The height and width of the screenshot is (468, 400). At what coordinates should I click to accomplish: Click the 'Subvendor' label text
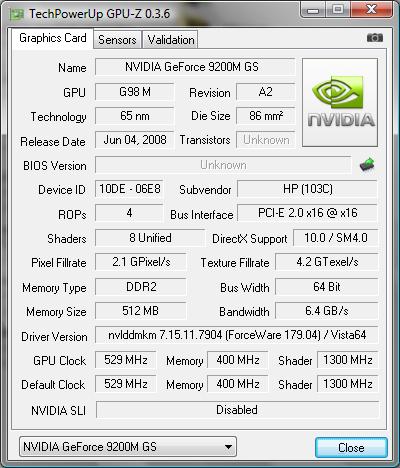205,190
